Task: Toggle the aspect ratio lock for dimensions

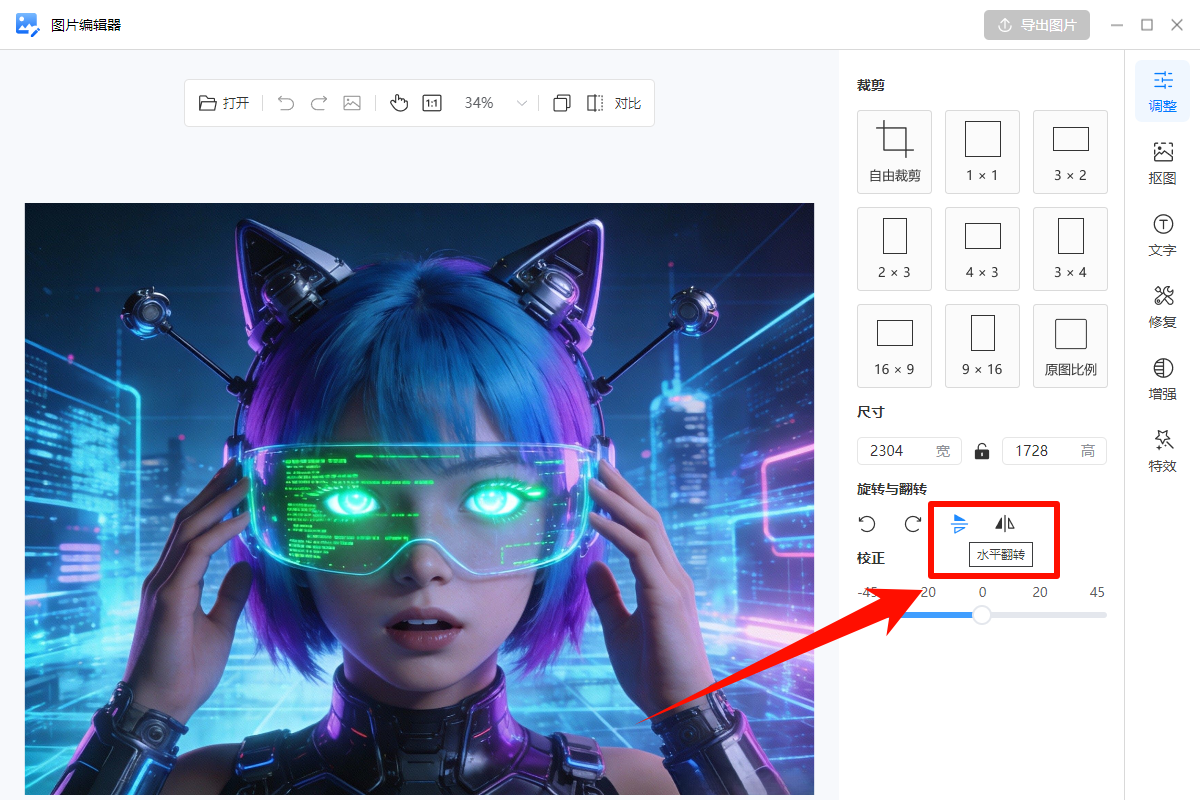Action: (981, 451)
